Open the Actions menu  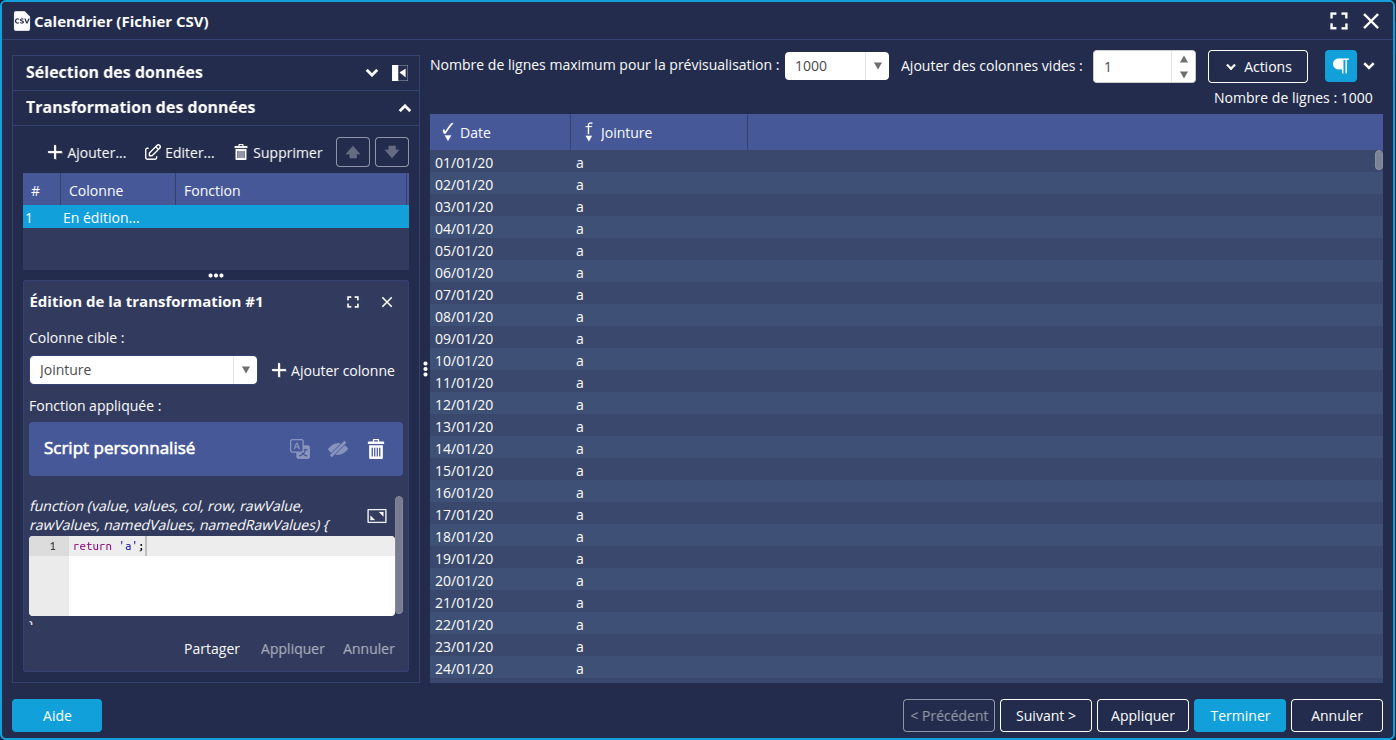1257,66
